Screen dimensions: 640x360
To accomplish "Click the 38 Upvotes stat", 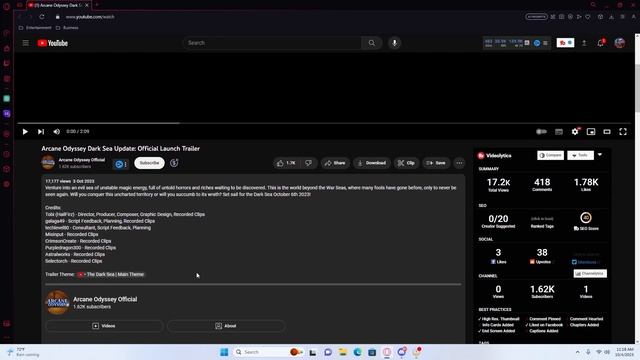I will pyautogui.click(x=542, y=255).
